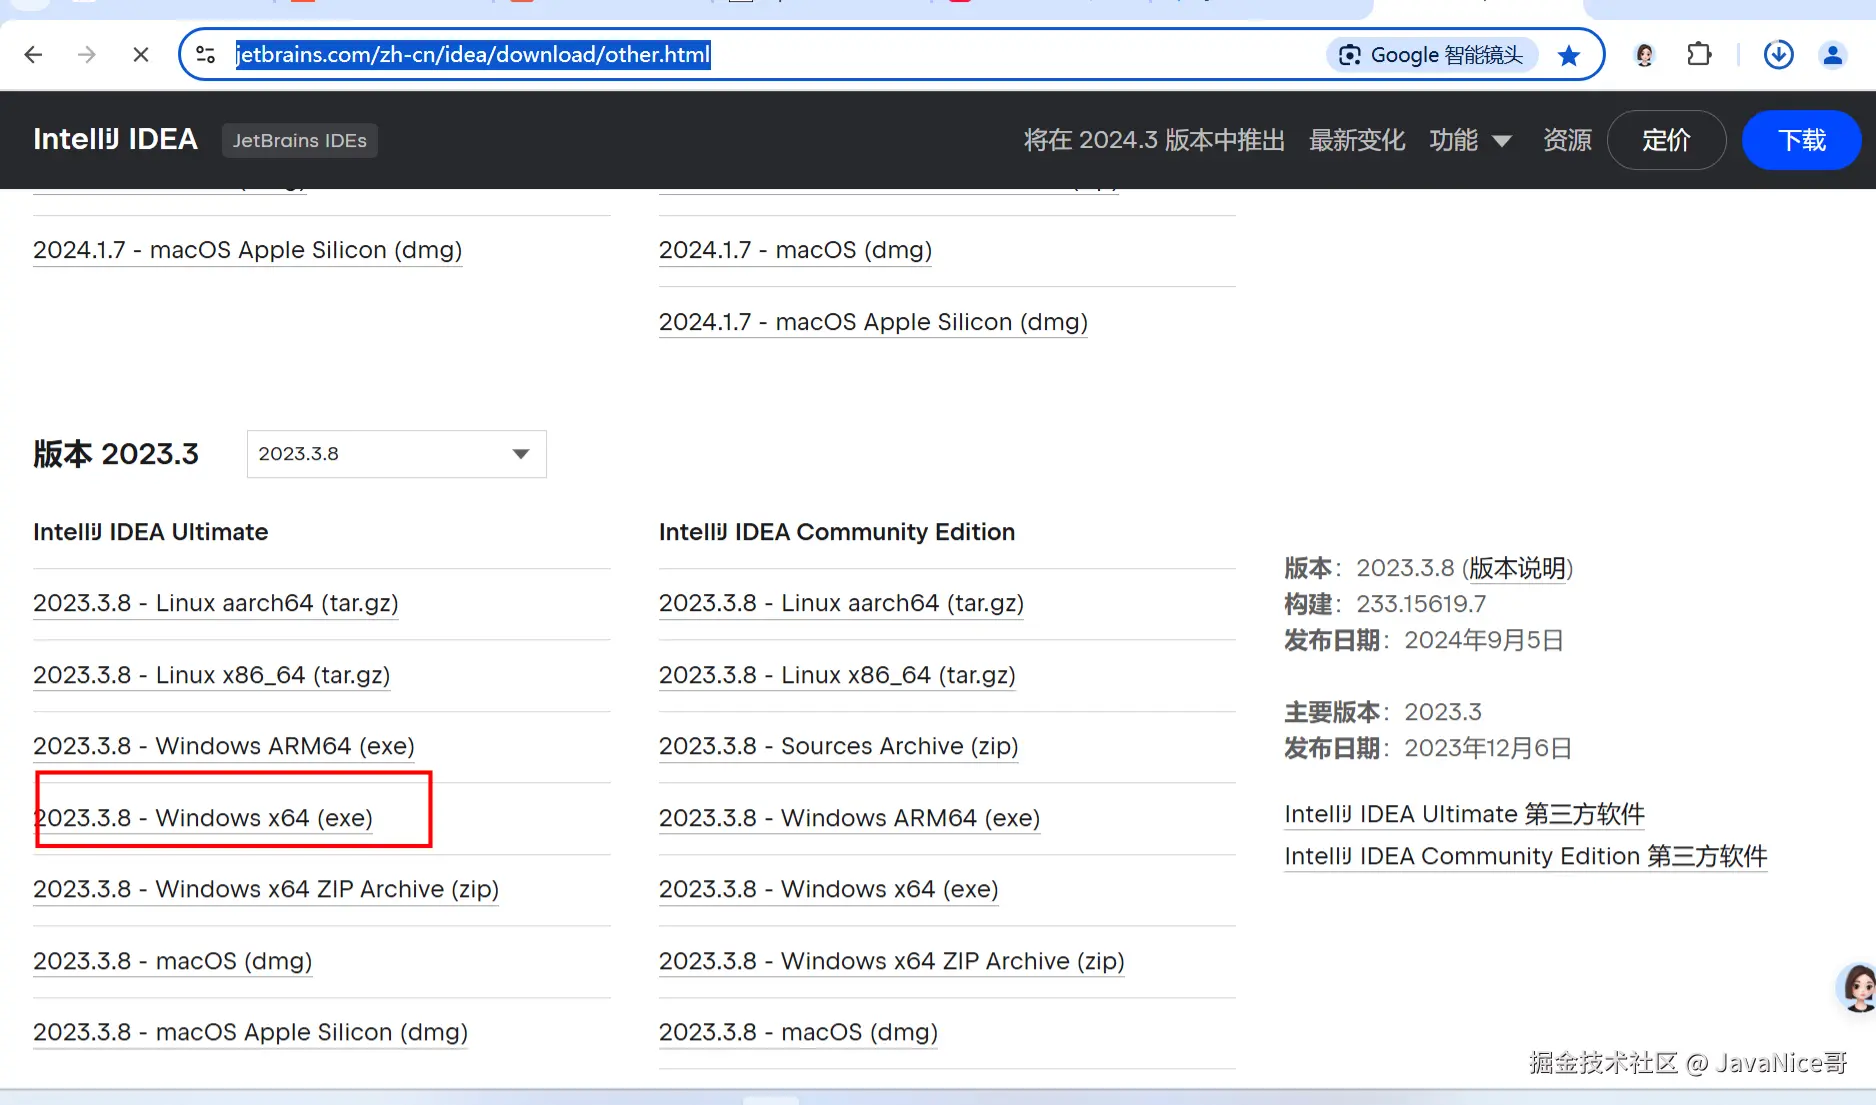The height and width of the screenshot is (1105, 1876).
Task: Click the build number 233.15619.7
Action: (1421, 604)
